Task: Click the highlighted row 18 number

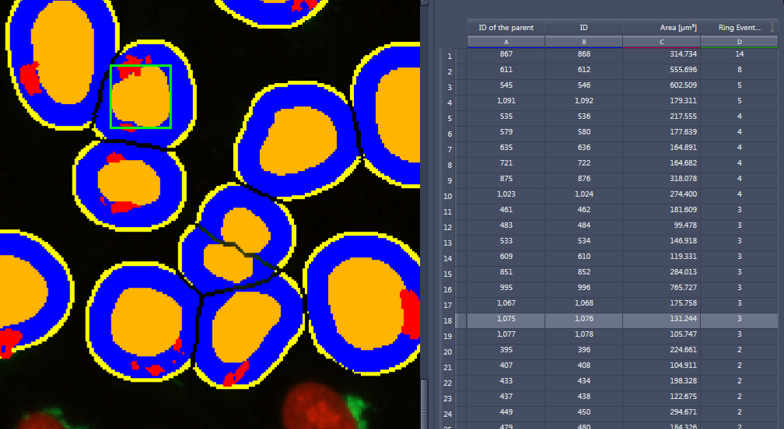Action: pyautogui.click(x=449, y=320)
